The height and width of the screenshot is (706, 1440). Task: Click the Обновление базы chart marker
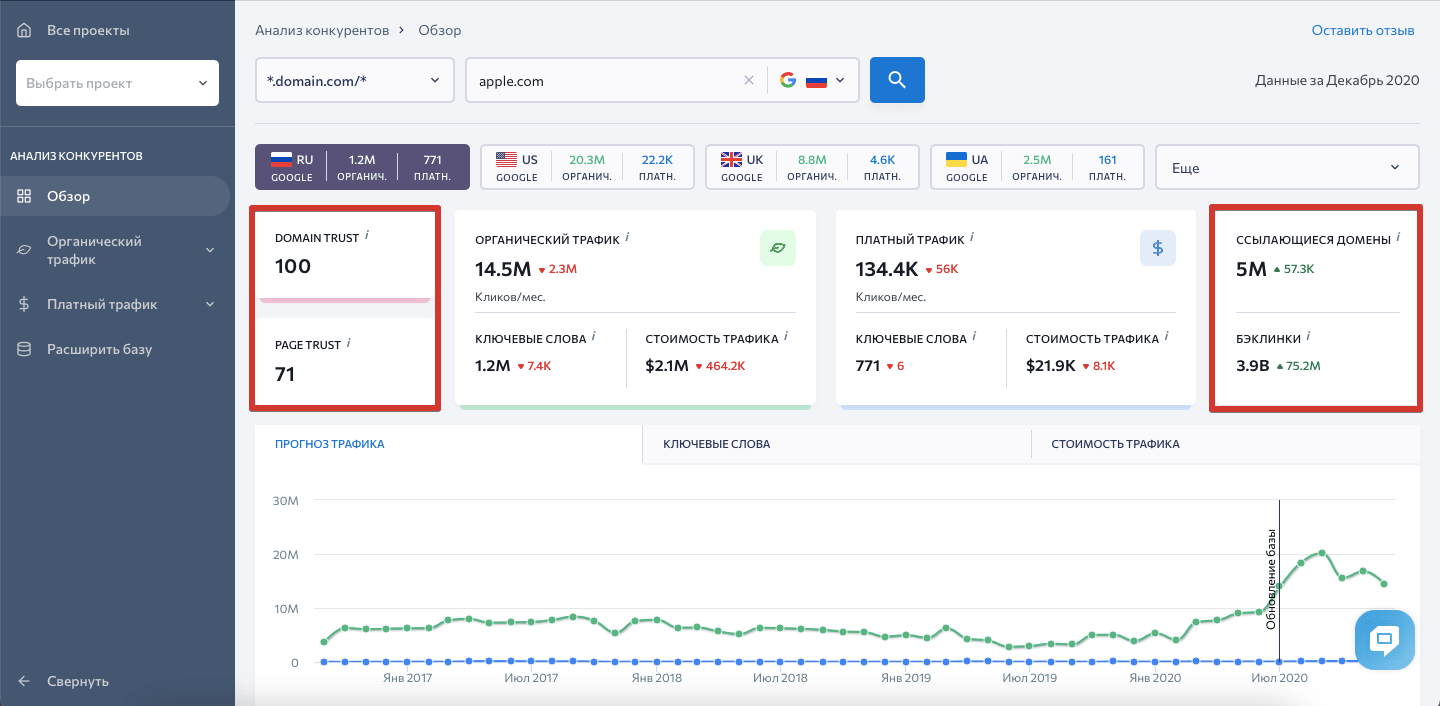tap(1272, 578)
